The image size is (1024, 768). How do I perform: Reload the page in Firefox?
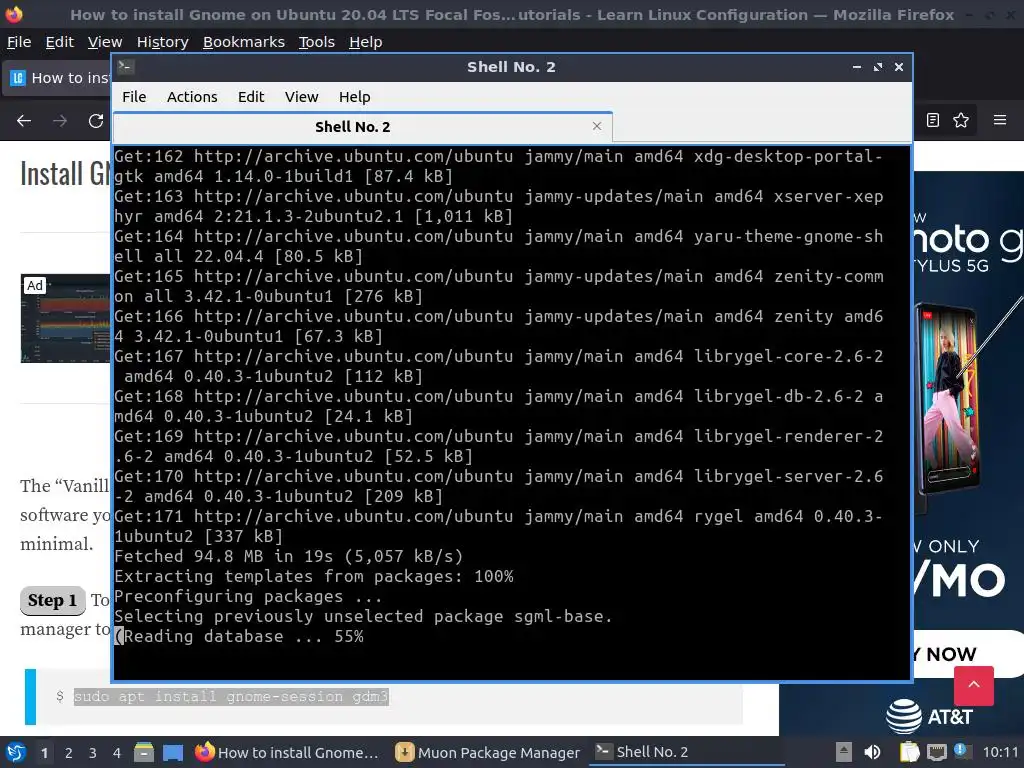pos(96,121)
